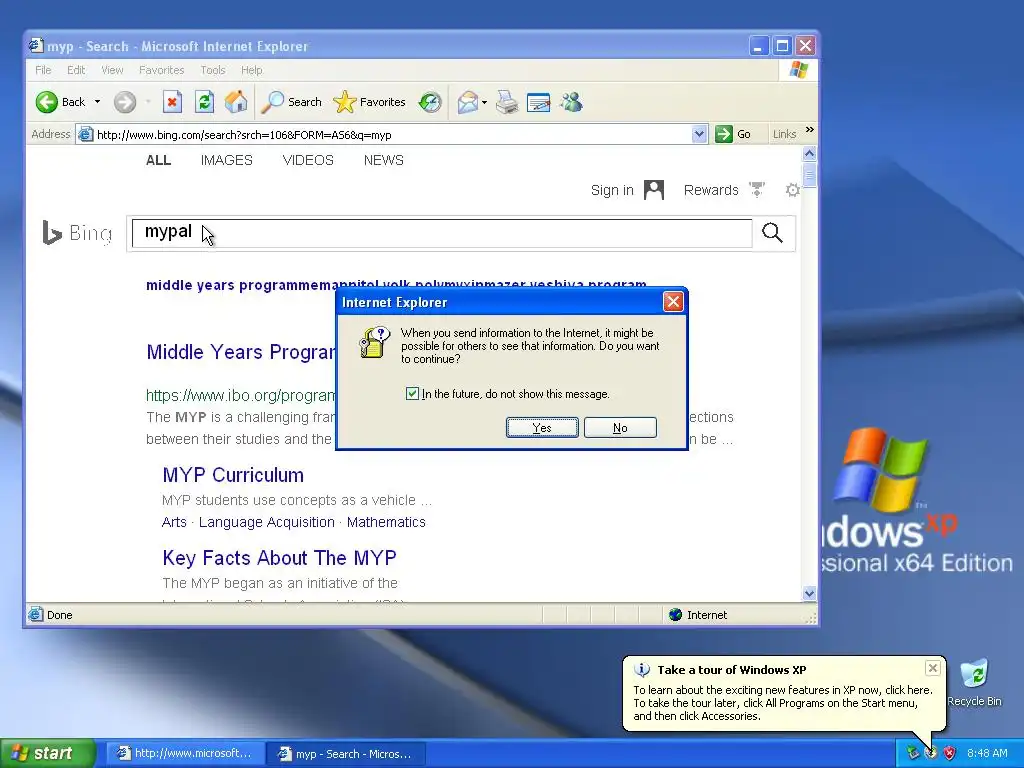Open the Tools menu
Image resolution: width=1024 pixels, height=768 pixels.
coord(213,70)
